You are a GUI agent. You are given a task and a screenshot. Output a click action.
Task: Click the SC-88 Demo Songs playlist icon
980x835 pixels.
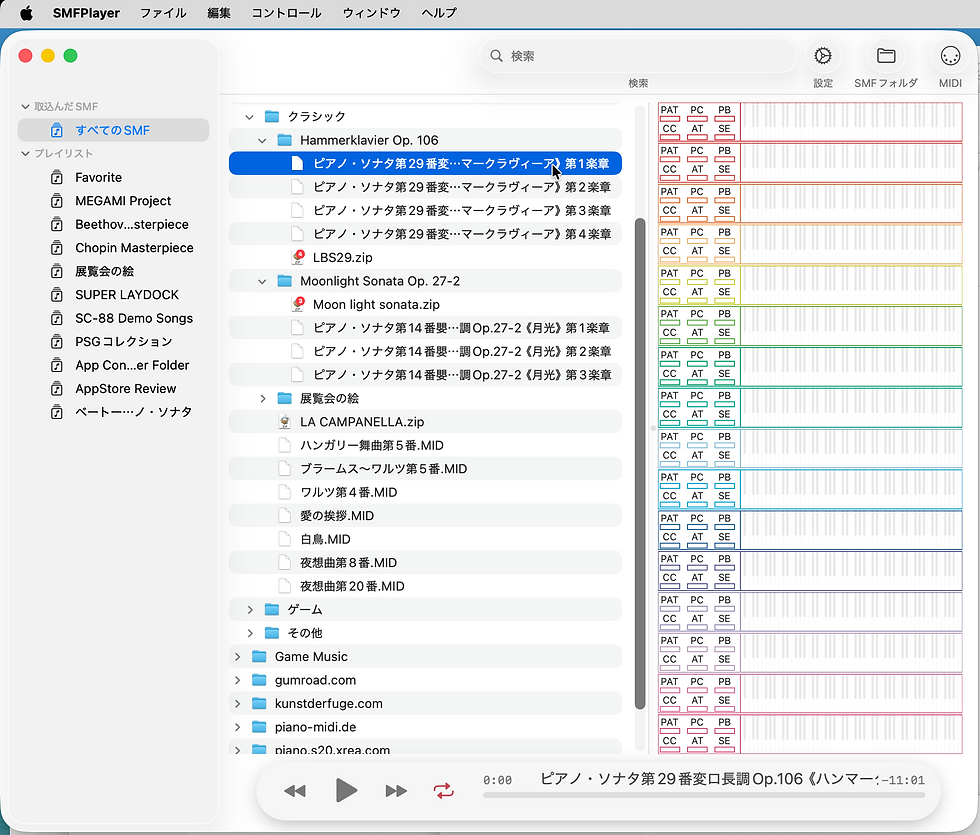(x=57, y=319)
